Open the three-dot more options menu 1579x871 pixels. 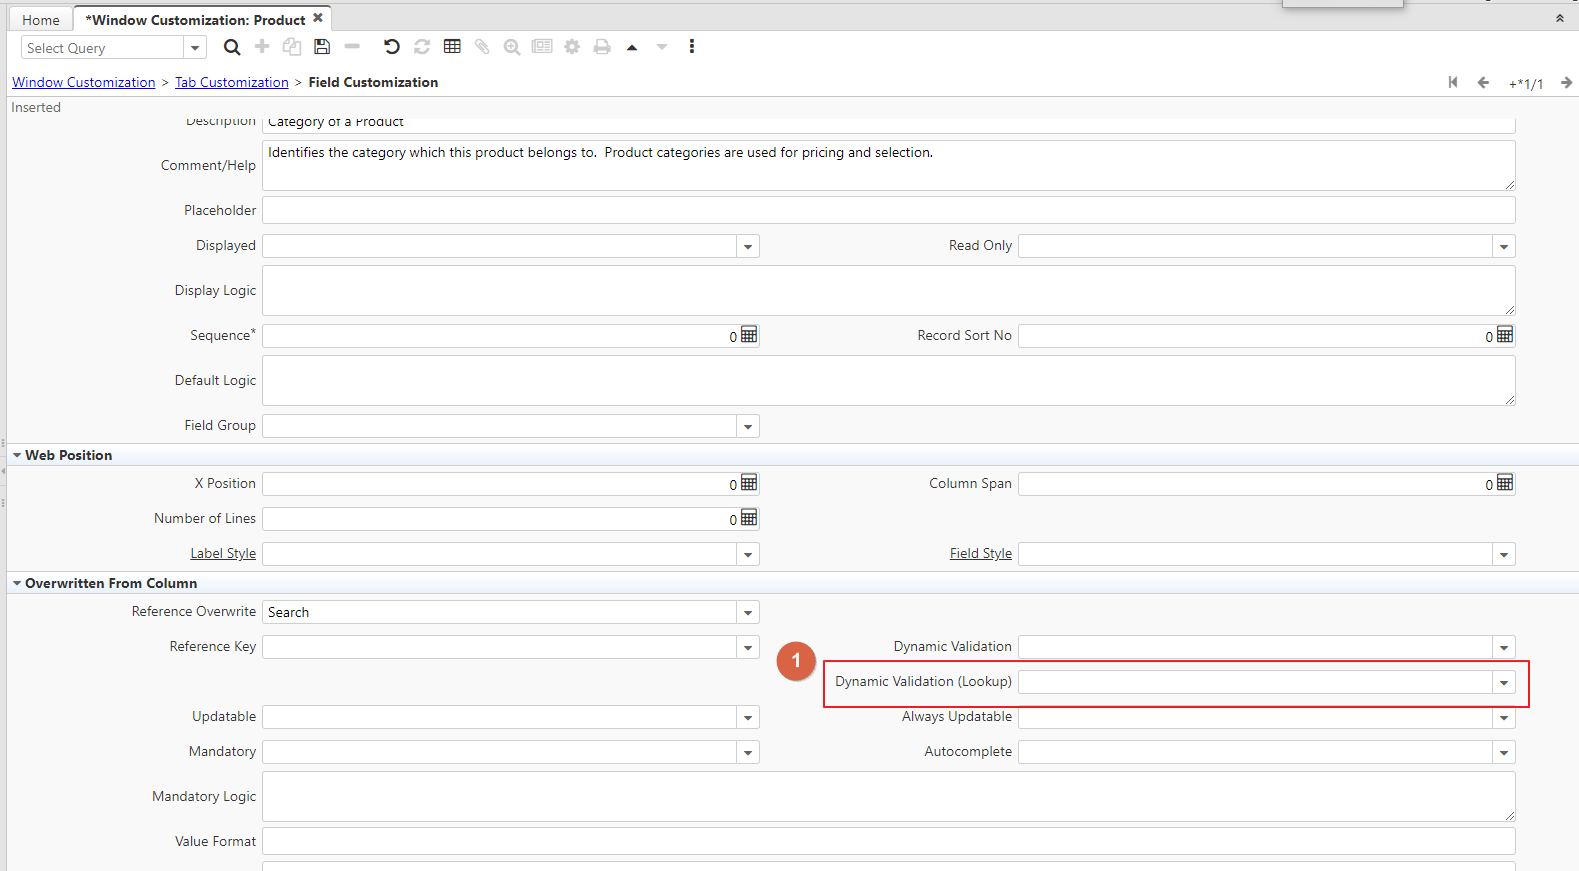coord(691,47)
